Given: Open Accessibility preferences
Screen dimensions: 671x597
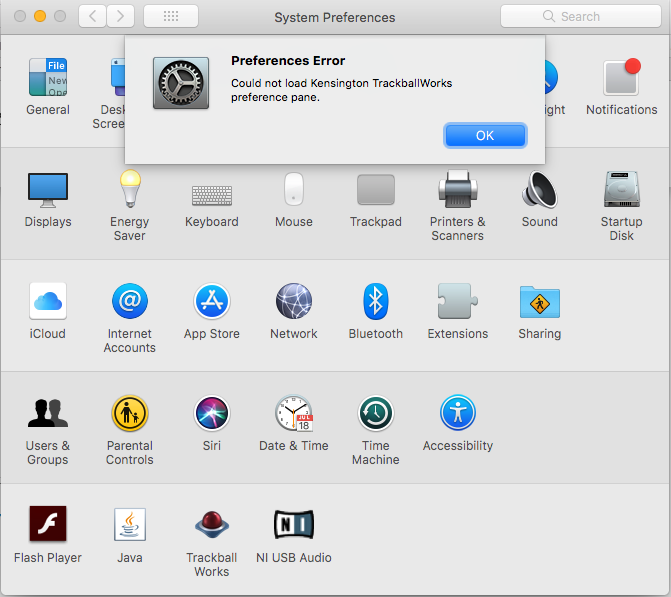Looking at the screenshot, I should pyautogui.click(x=457, y=423).
